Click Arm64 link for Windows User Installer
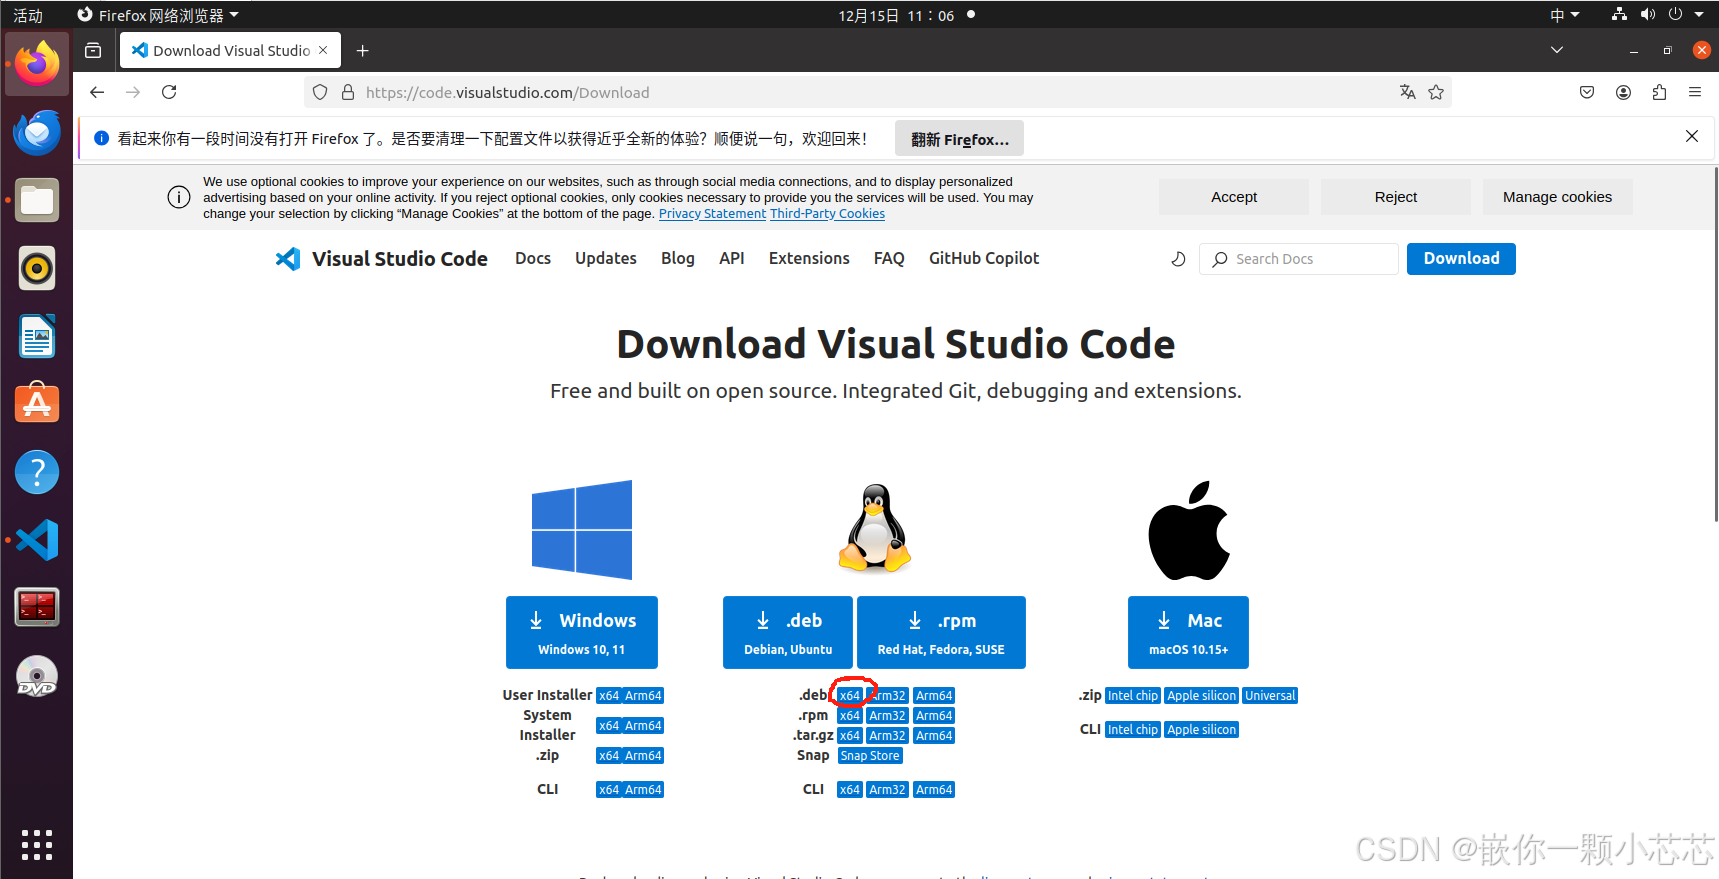 (x=643, y=696)
